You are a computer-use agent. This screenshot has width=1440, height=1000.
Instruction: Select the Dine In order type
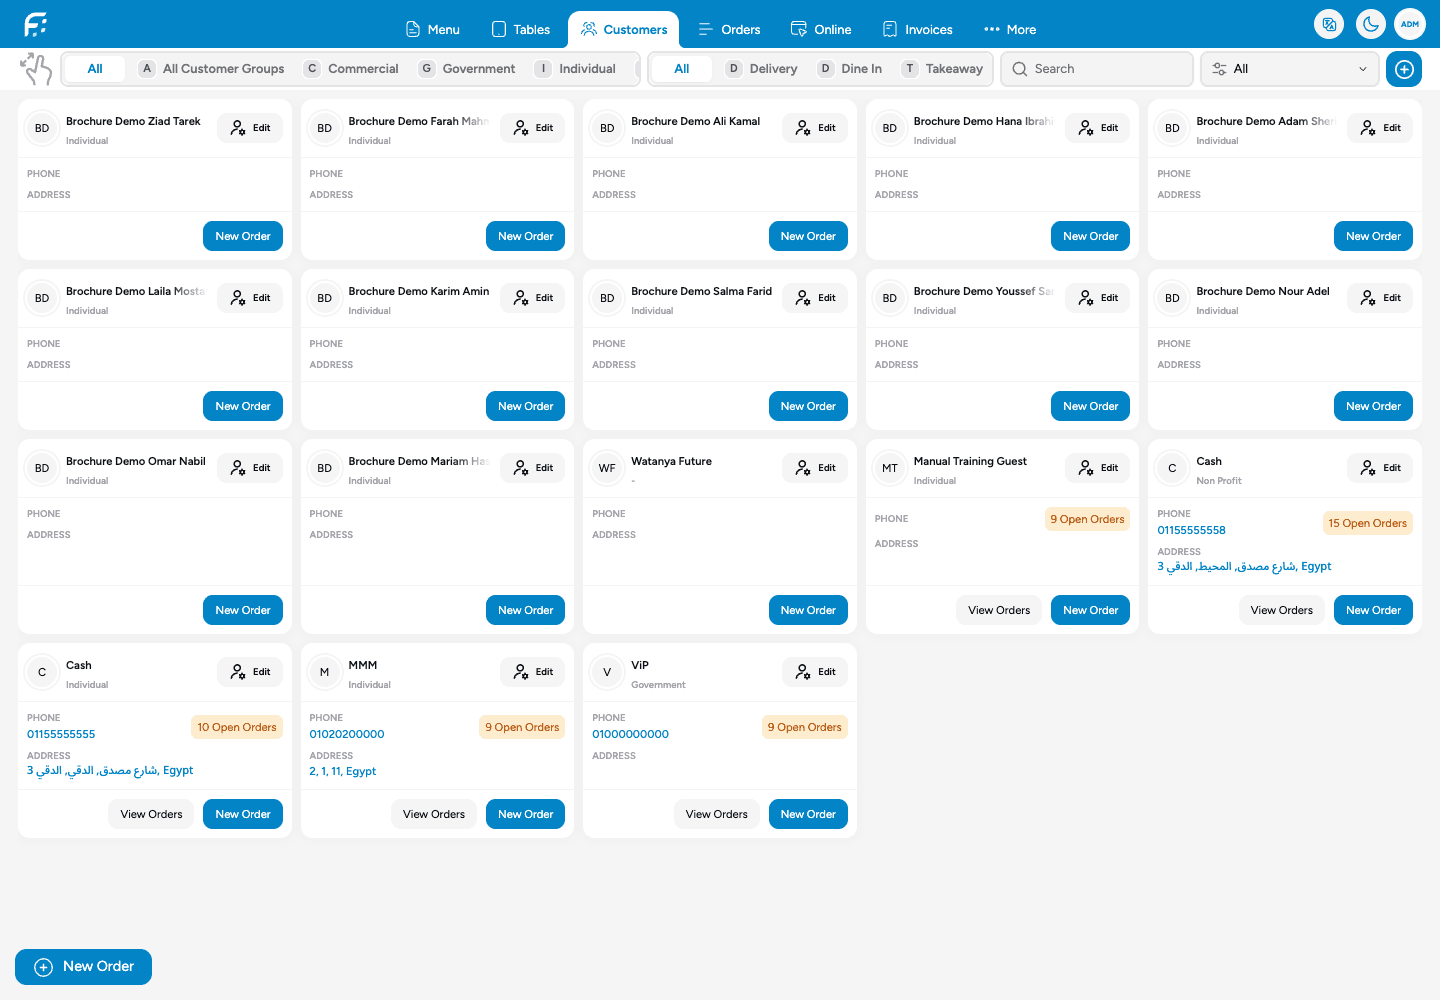(x=850, y=69)
